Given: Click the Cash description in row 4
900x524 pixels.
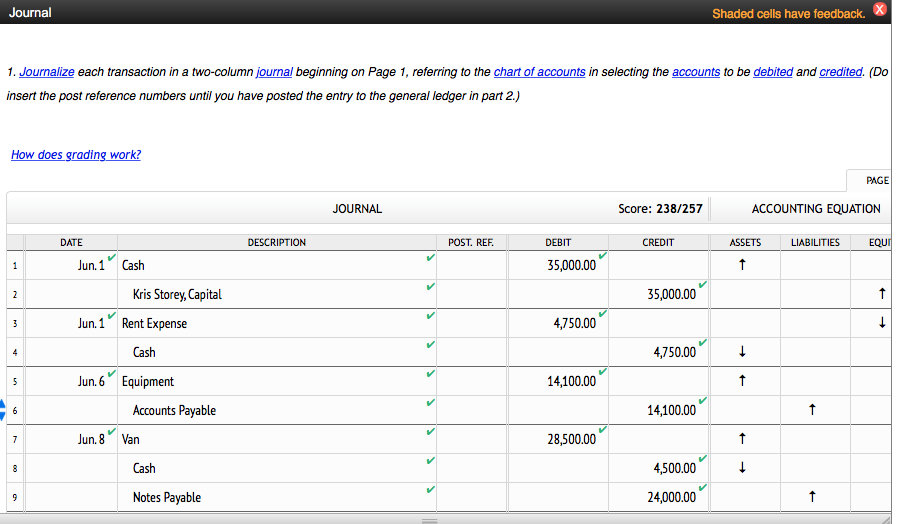Looking at the screenshot, I should [x=277, y=352].
